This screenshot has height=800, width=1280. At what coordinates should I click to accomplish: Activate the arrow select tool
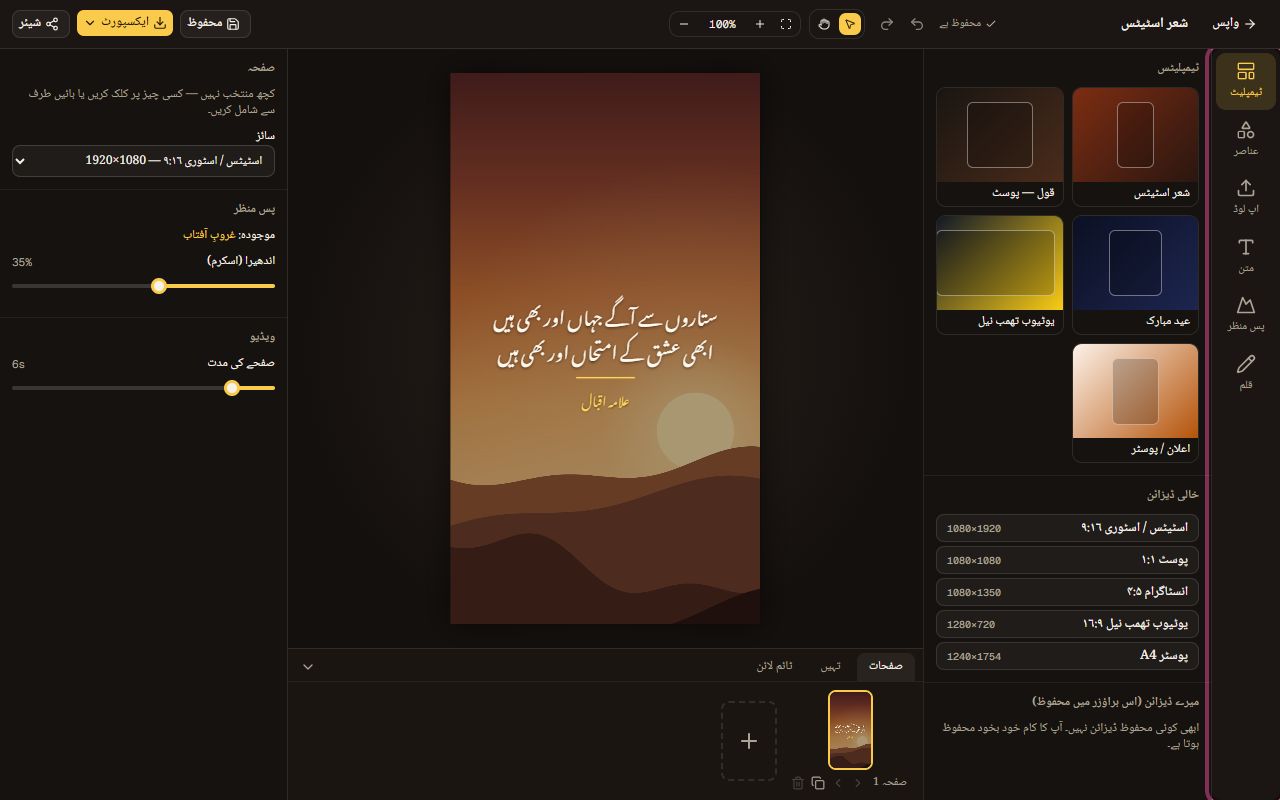tap(850, 24)
